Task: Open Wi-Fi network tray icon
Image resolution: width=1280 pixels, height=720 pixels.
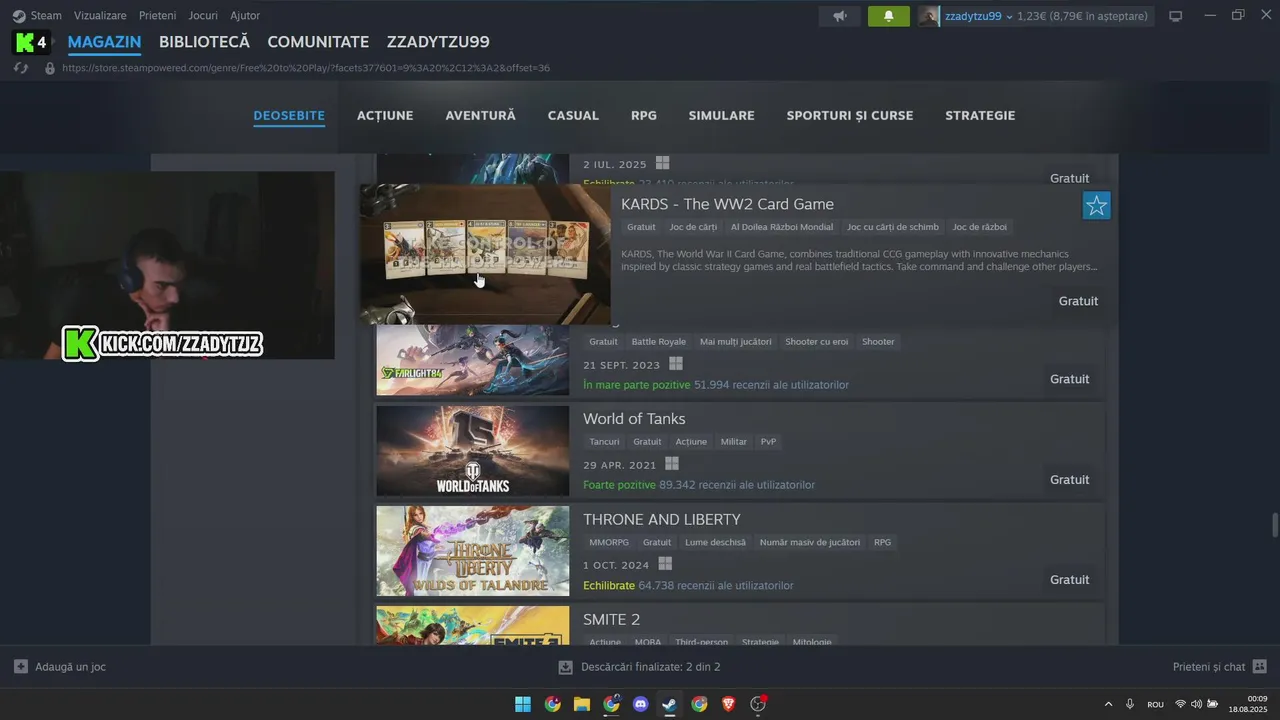Action: [x=1180, y=704]
